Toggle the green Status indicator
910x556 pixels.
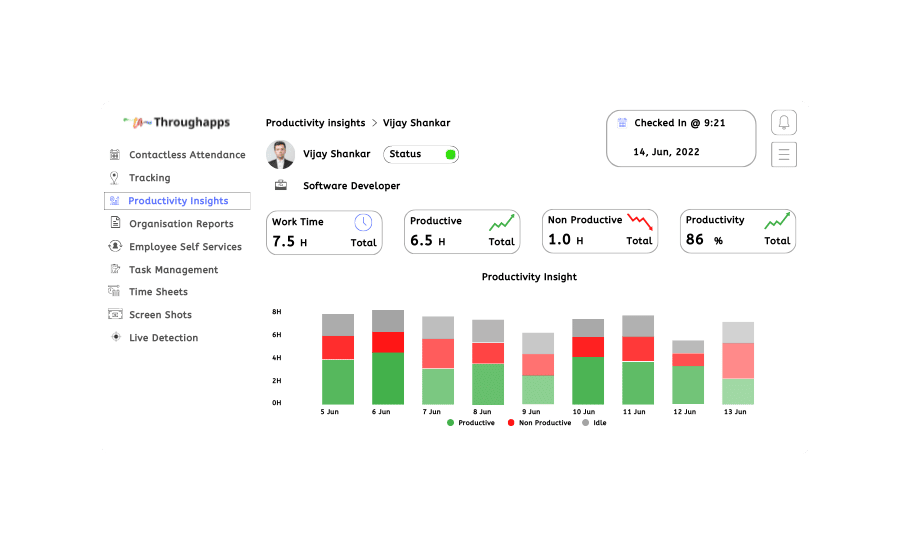450,154
